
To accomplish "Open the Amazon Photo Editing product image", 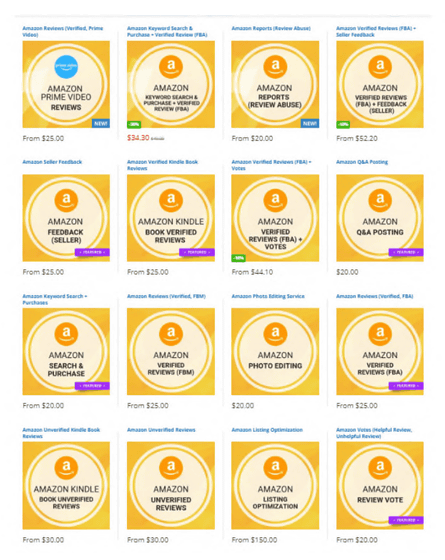I will 275,351.
